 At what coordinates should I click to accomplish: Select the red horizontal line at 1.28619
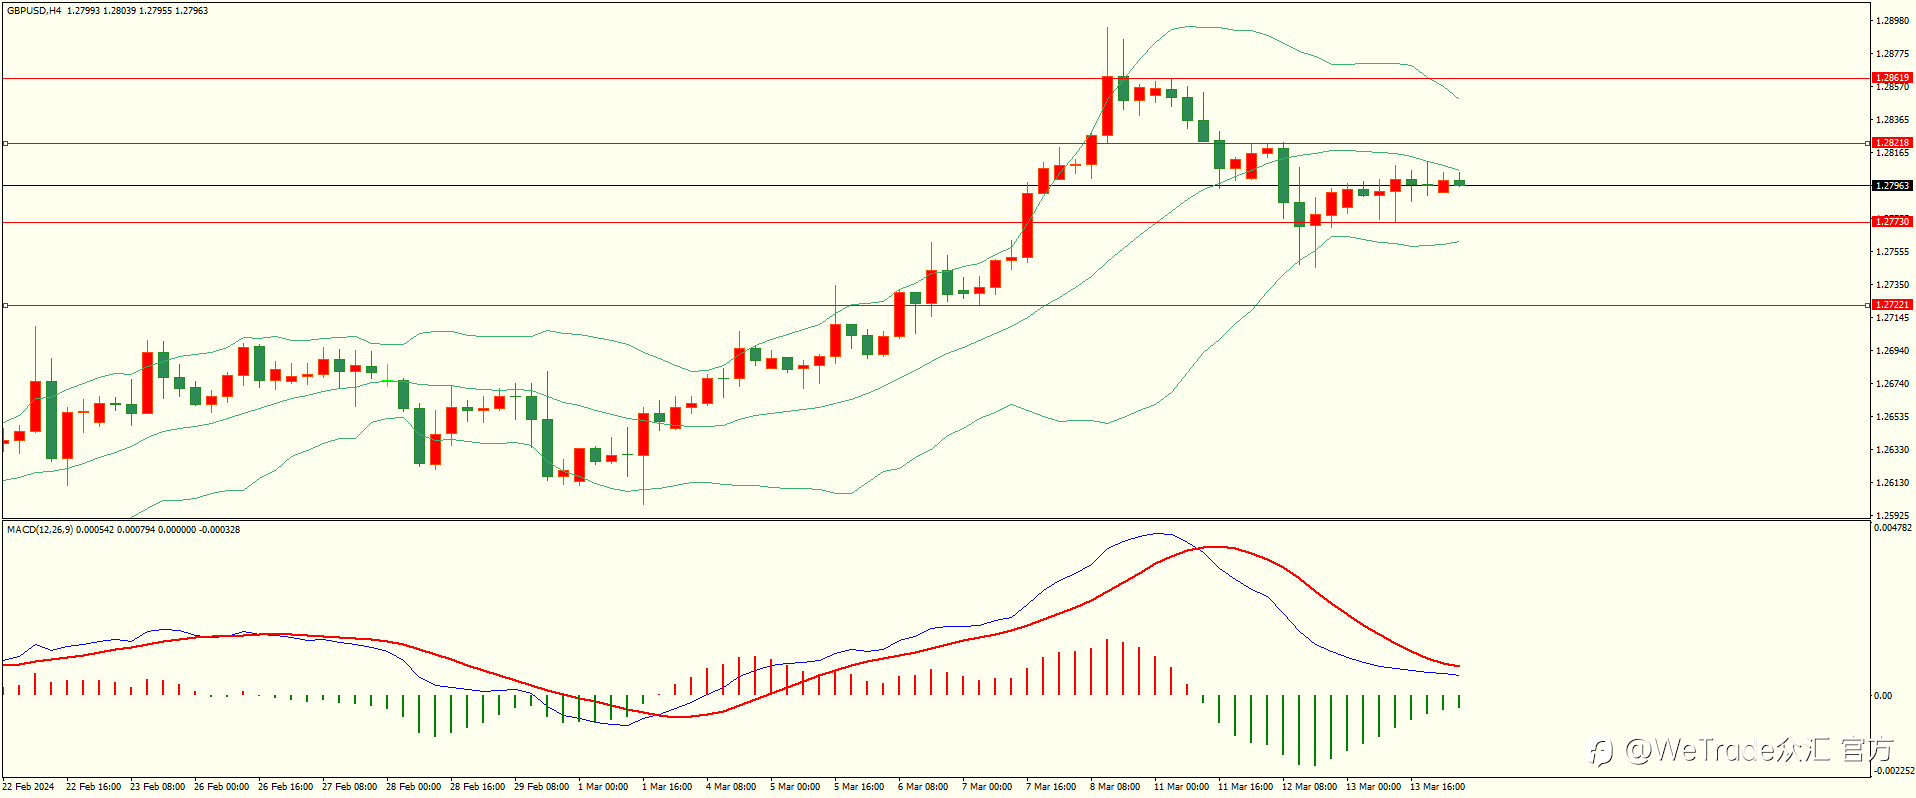[x=935, y=78]
